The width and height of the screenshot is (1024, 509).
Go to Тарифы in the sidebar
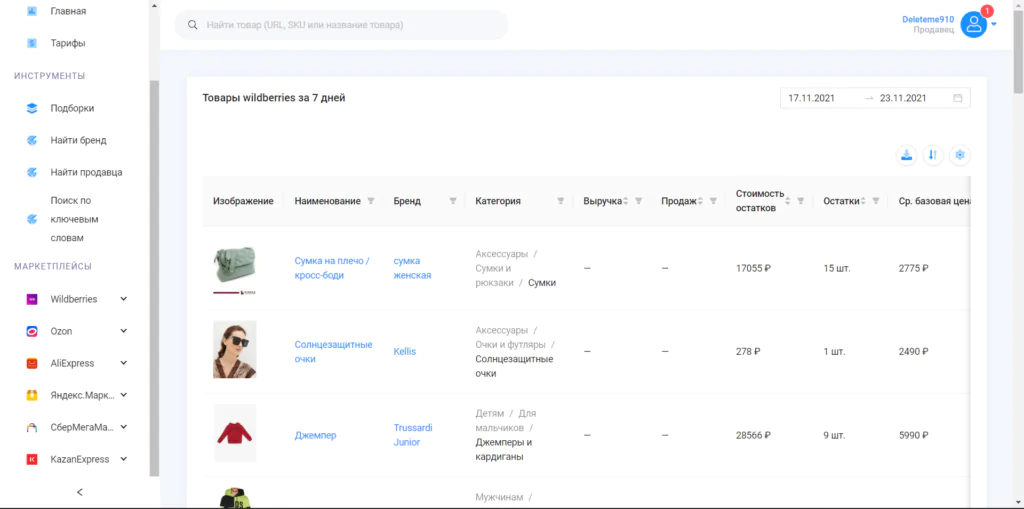click(68, 43)
